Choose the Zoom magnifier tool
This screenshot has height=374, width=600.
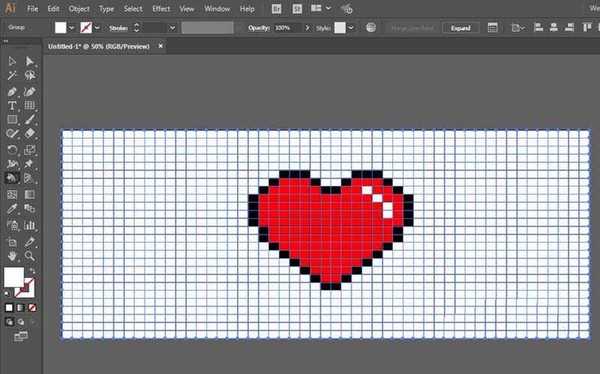click(x=29, y=256)
